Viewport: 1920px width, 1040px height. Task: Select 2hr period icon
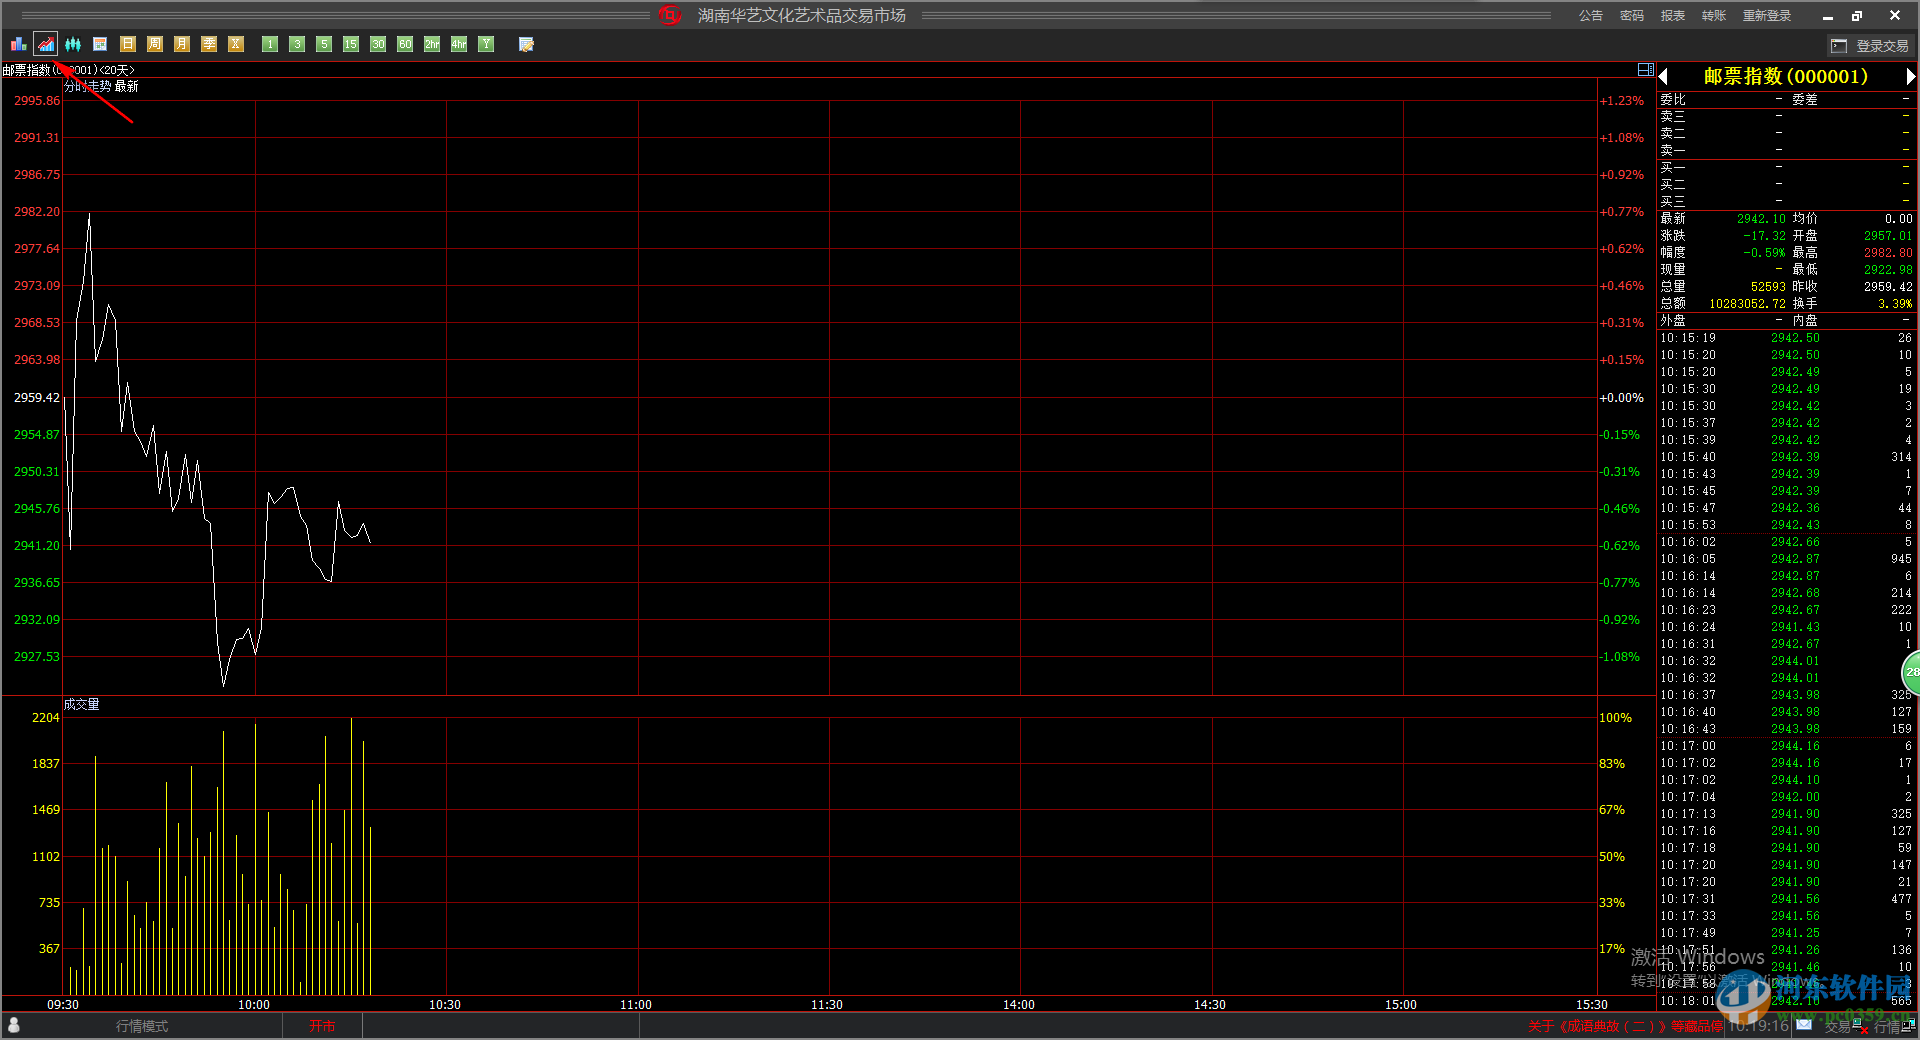[x=432, y=44]
